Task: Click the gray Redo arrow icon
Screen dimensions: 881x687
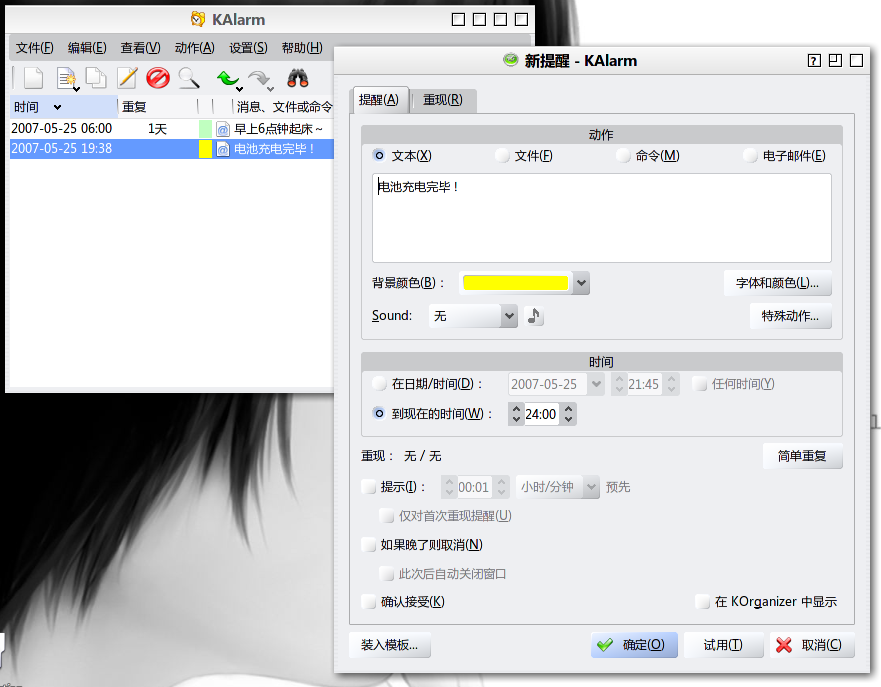Action: point(258,78)
